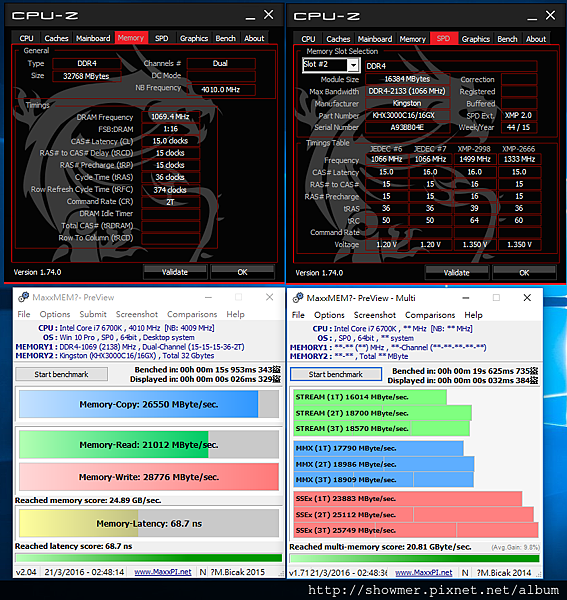567x600 pixels.
Task: Open Help menu in MaxxMEM PreView window
Action: 235,314
